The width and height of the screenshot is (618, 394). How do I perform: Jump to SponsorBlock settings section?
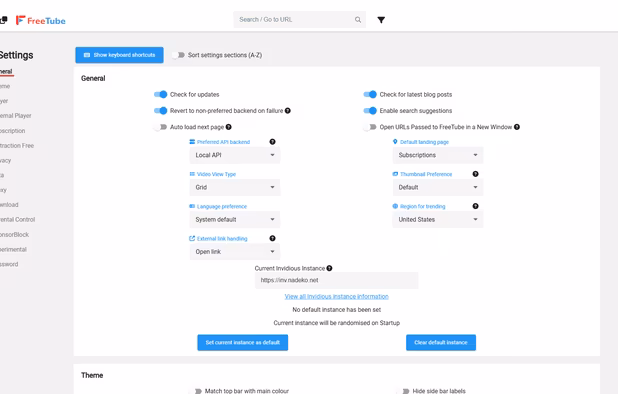tap(15, 234)
